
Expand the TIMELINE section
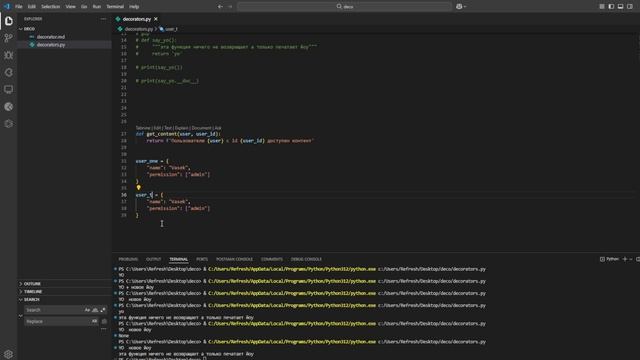tap(33, 291)
